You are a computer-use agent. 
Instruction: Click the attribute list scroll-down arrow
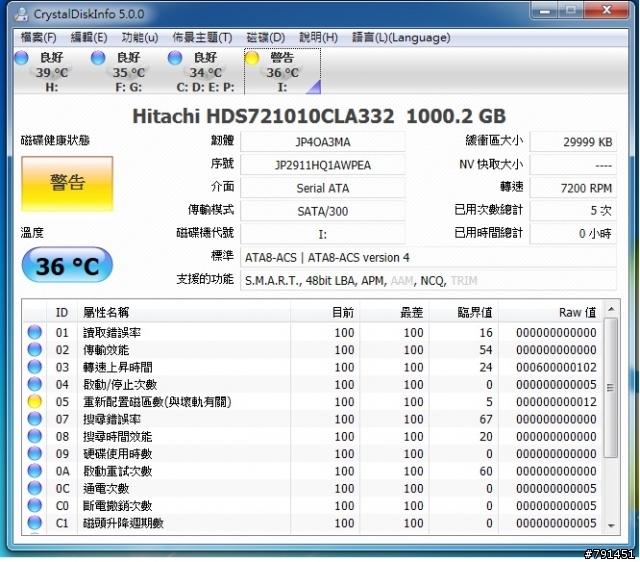[611, 526]
